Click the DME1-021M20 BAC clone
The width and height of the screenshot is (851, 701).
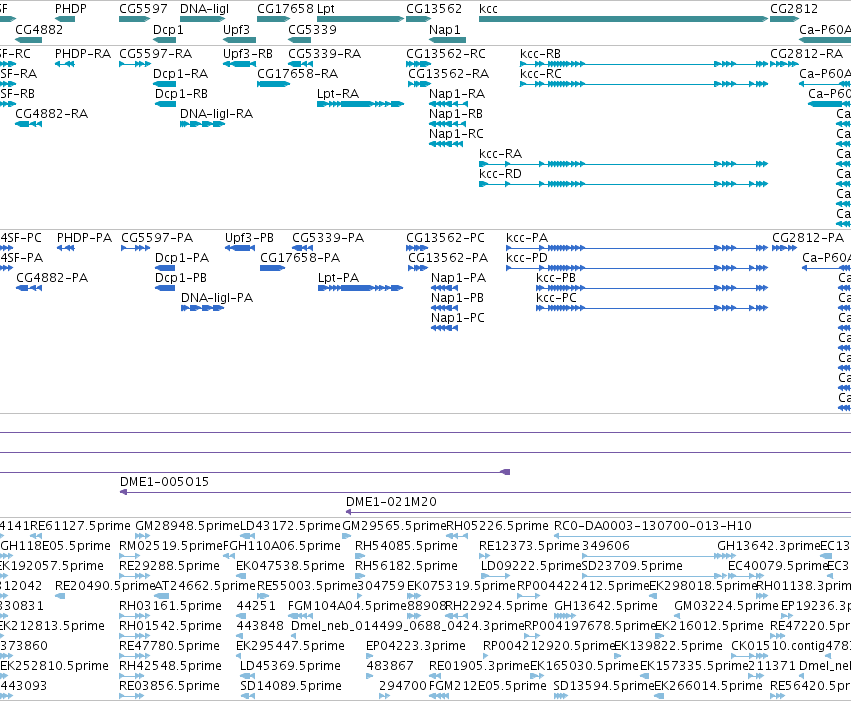[599, 512]
